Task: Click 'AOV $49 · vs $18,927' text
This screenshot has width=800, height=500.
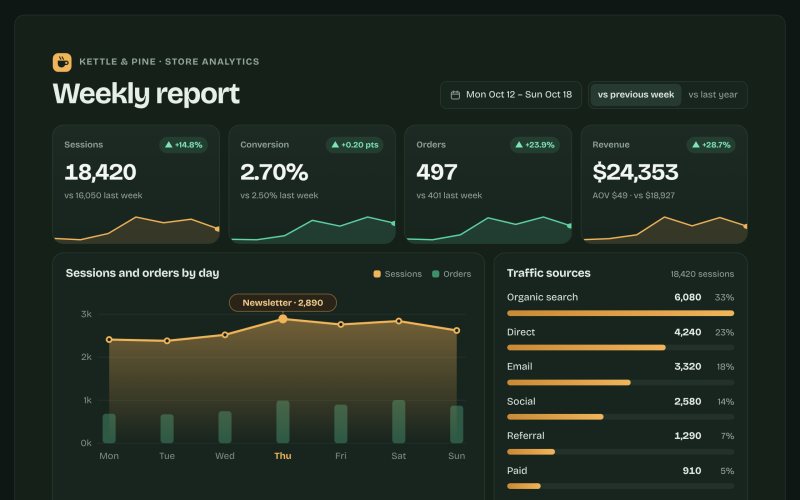Action: [634, 195]
